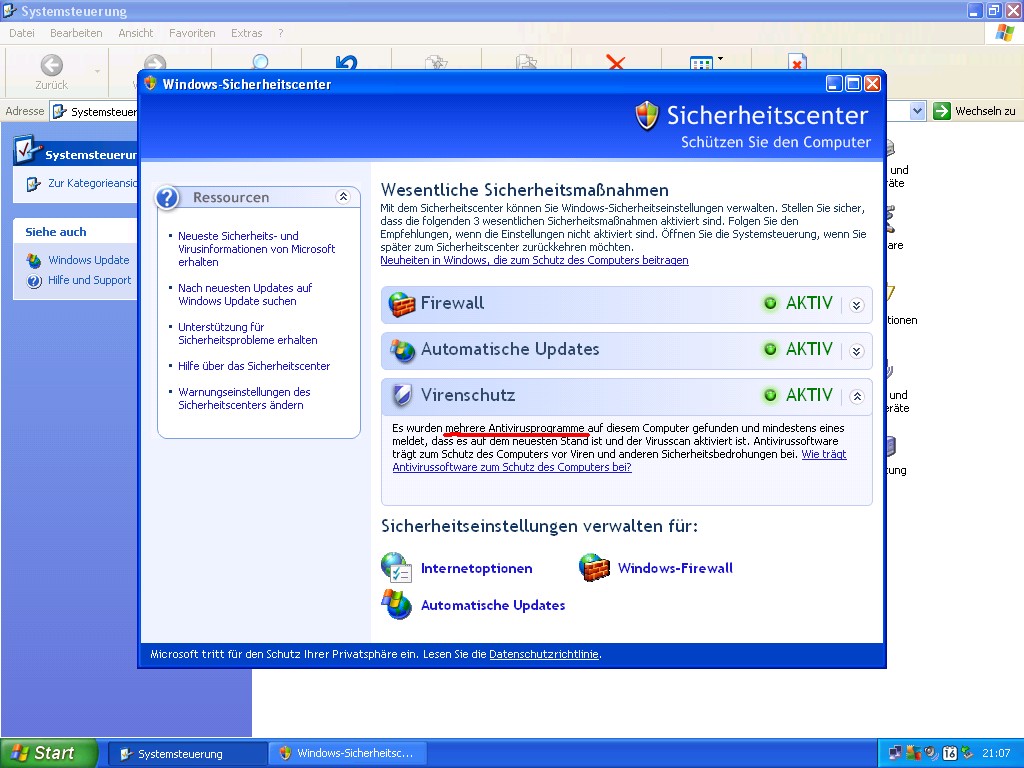Screen dimensions: 1024x768
Task: Click the Search magnifier icon in Systemsteuerung toolbar
Action: [260, 63]
